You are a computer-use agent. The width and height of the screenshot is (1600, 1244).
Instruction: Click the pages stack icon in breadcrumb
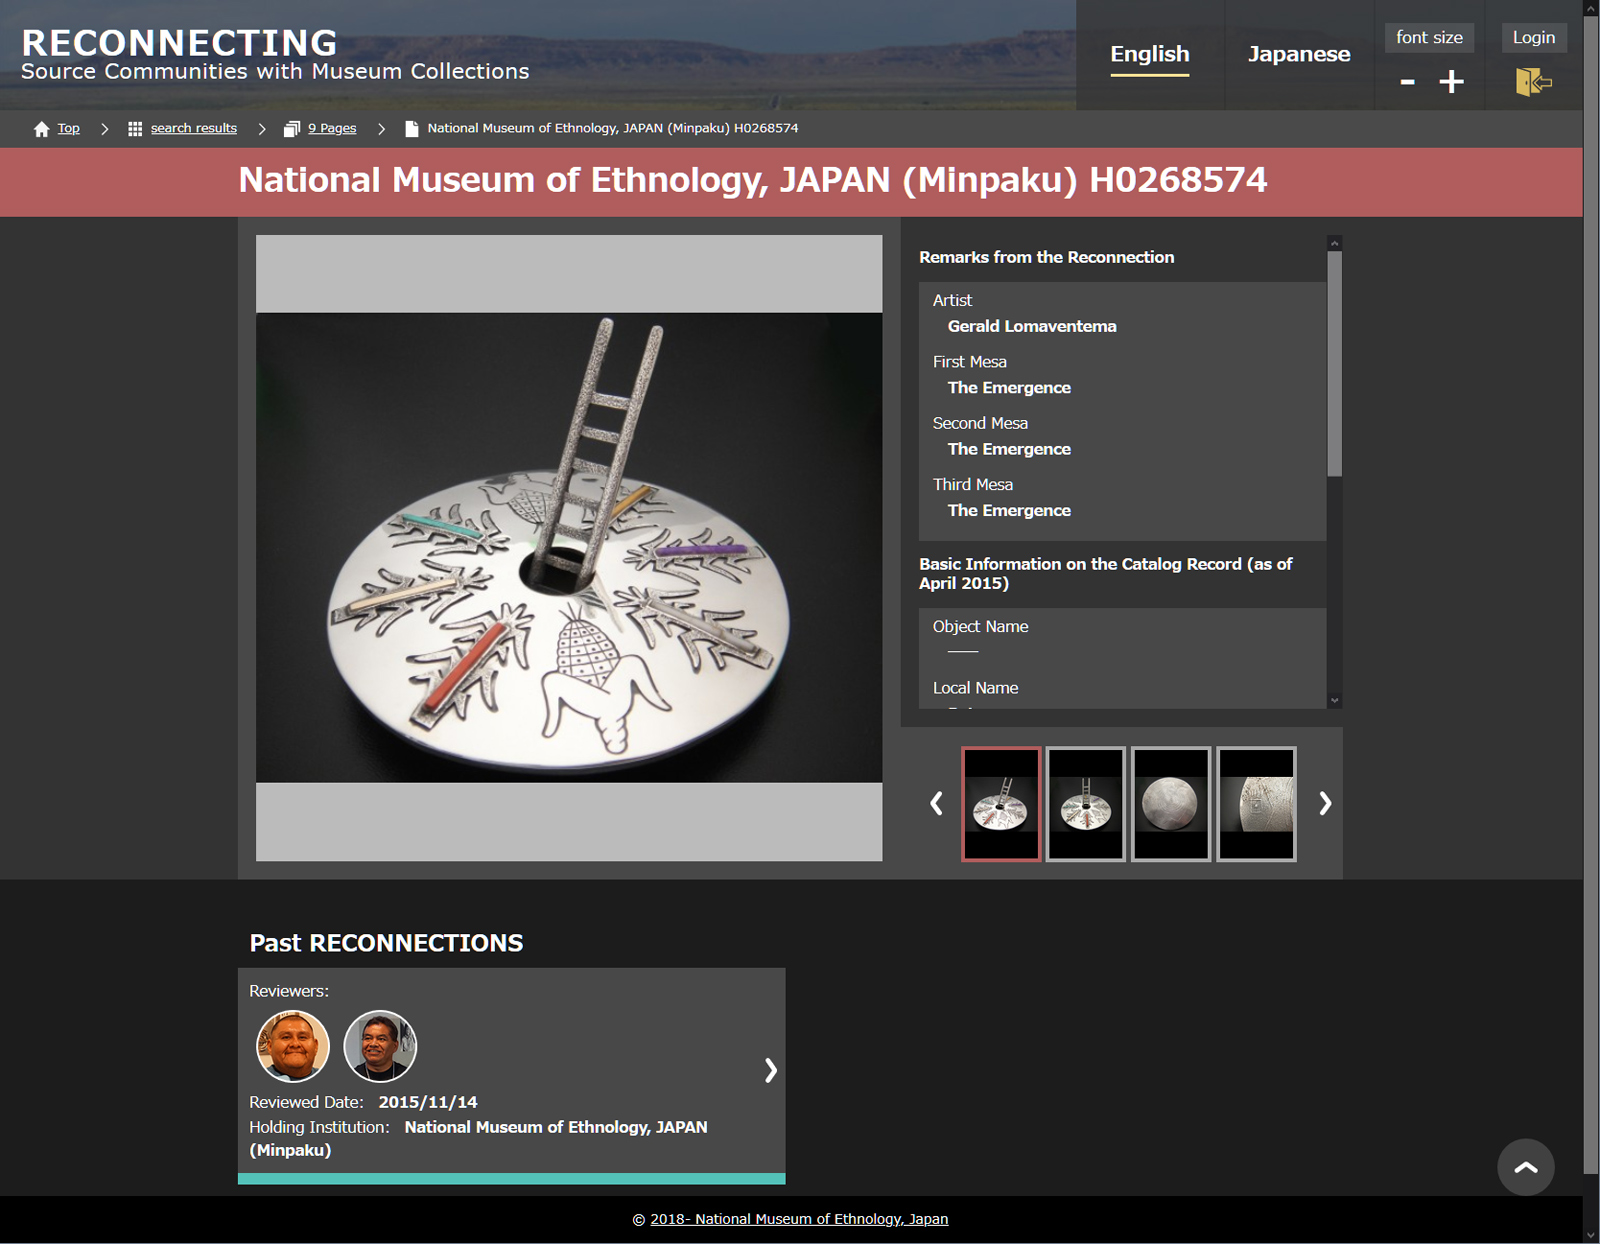click(292, 129)
